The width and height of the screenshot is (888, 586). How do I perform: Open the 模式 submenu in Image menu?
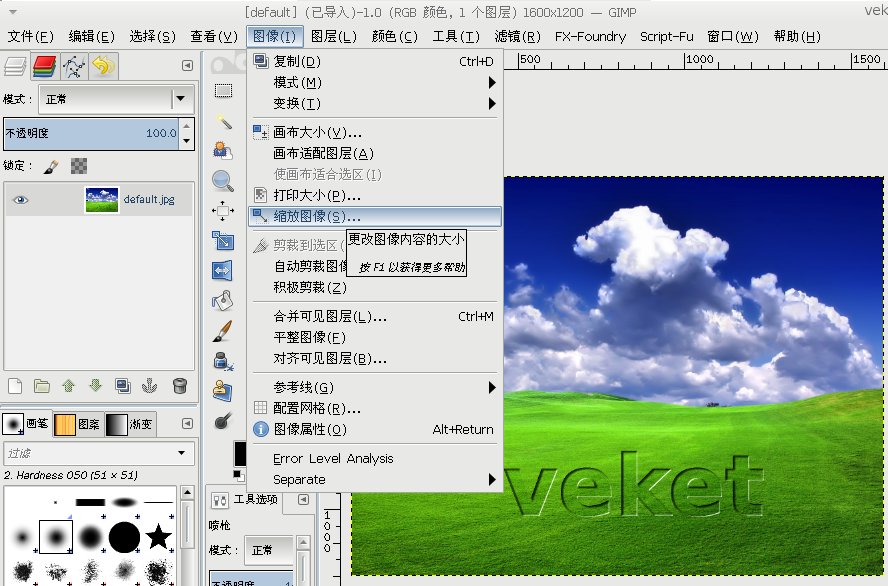375,83
